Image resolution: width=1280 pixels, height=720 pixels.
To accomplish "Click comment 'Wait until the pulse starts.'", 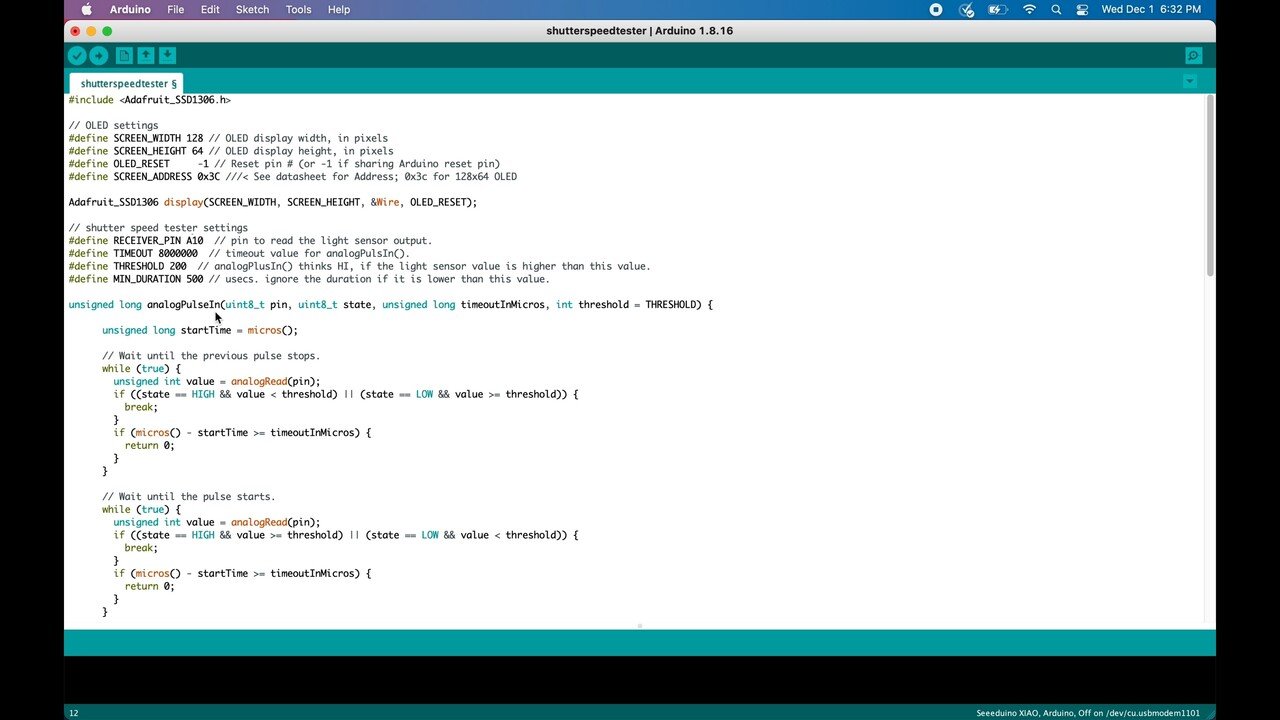I will (189, 497).
